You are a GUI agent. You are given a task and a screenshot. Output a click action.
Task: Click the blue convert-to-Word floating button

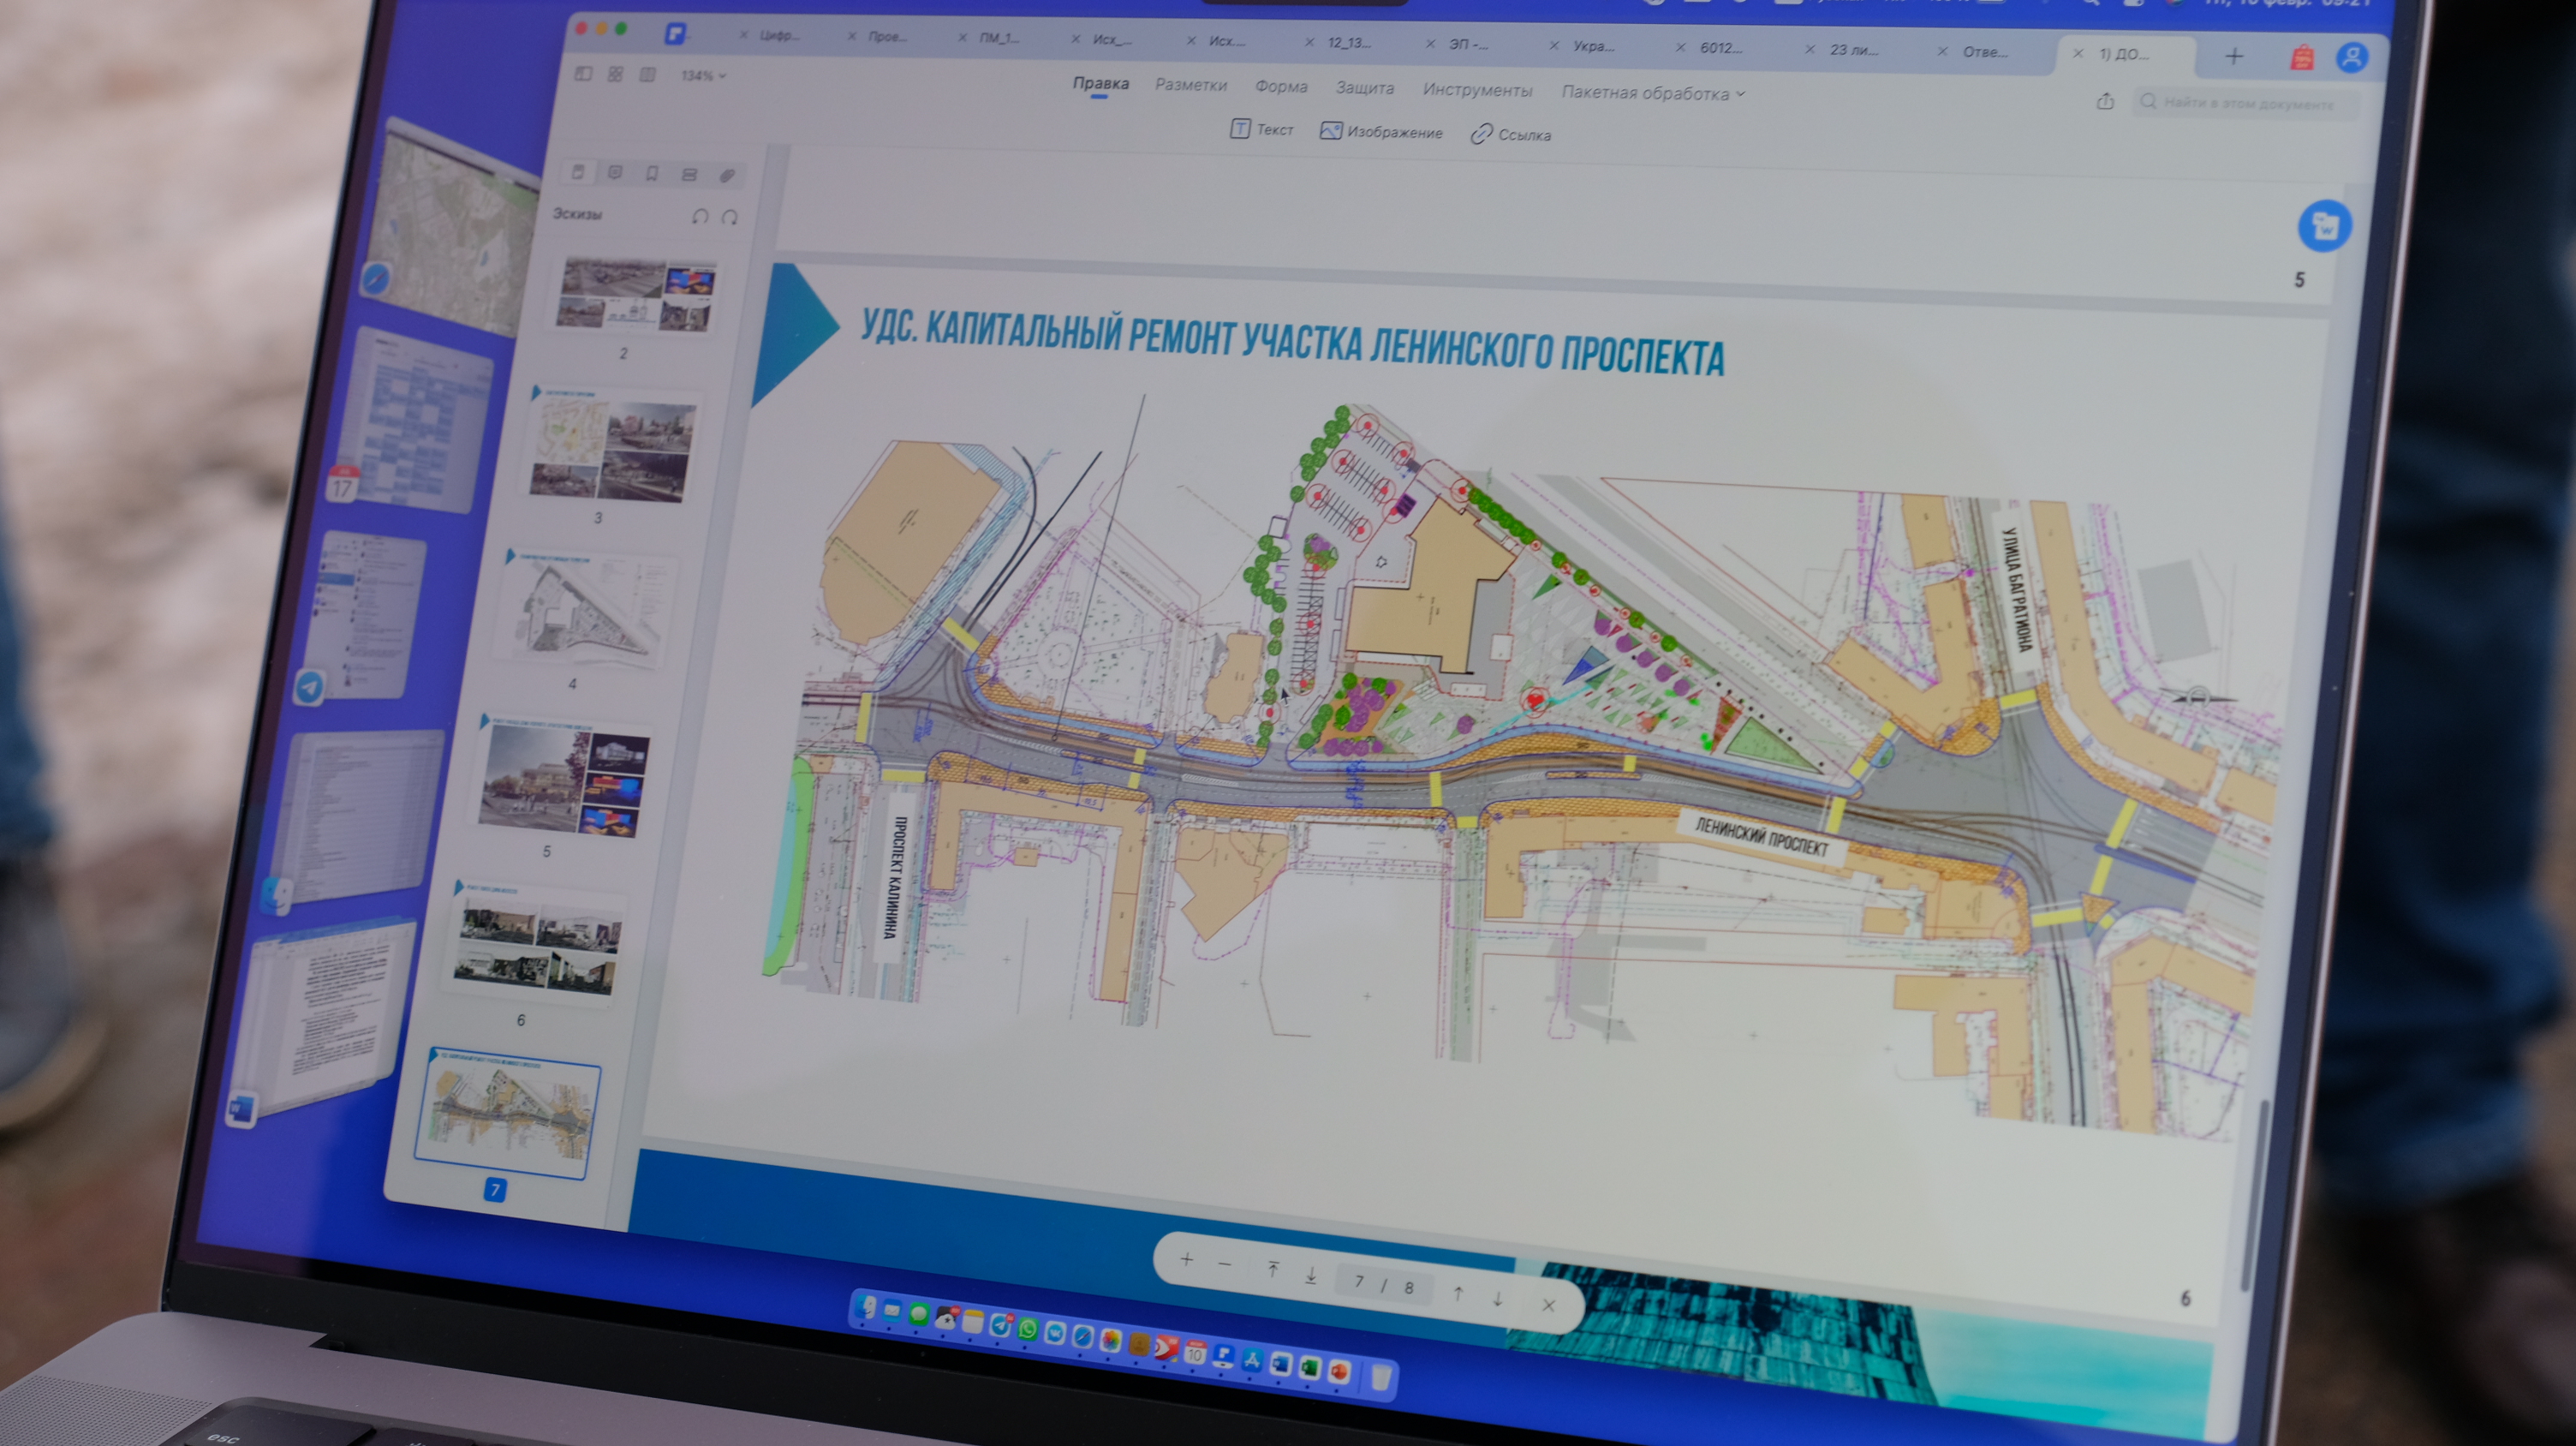(2324, 226)
